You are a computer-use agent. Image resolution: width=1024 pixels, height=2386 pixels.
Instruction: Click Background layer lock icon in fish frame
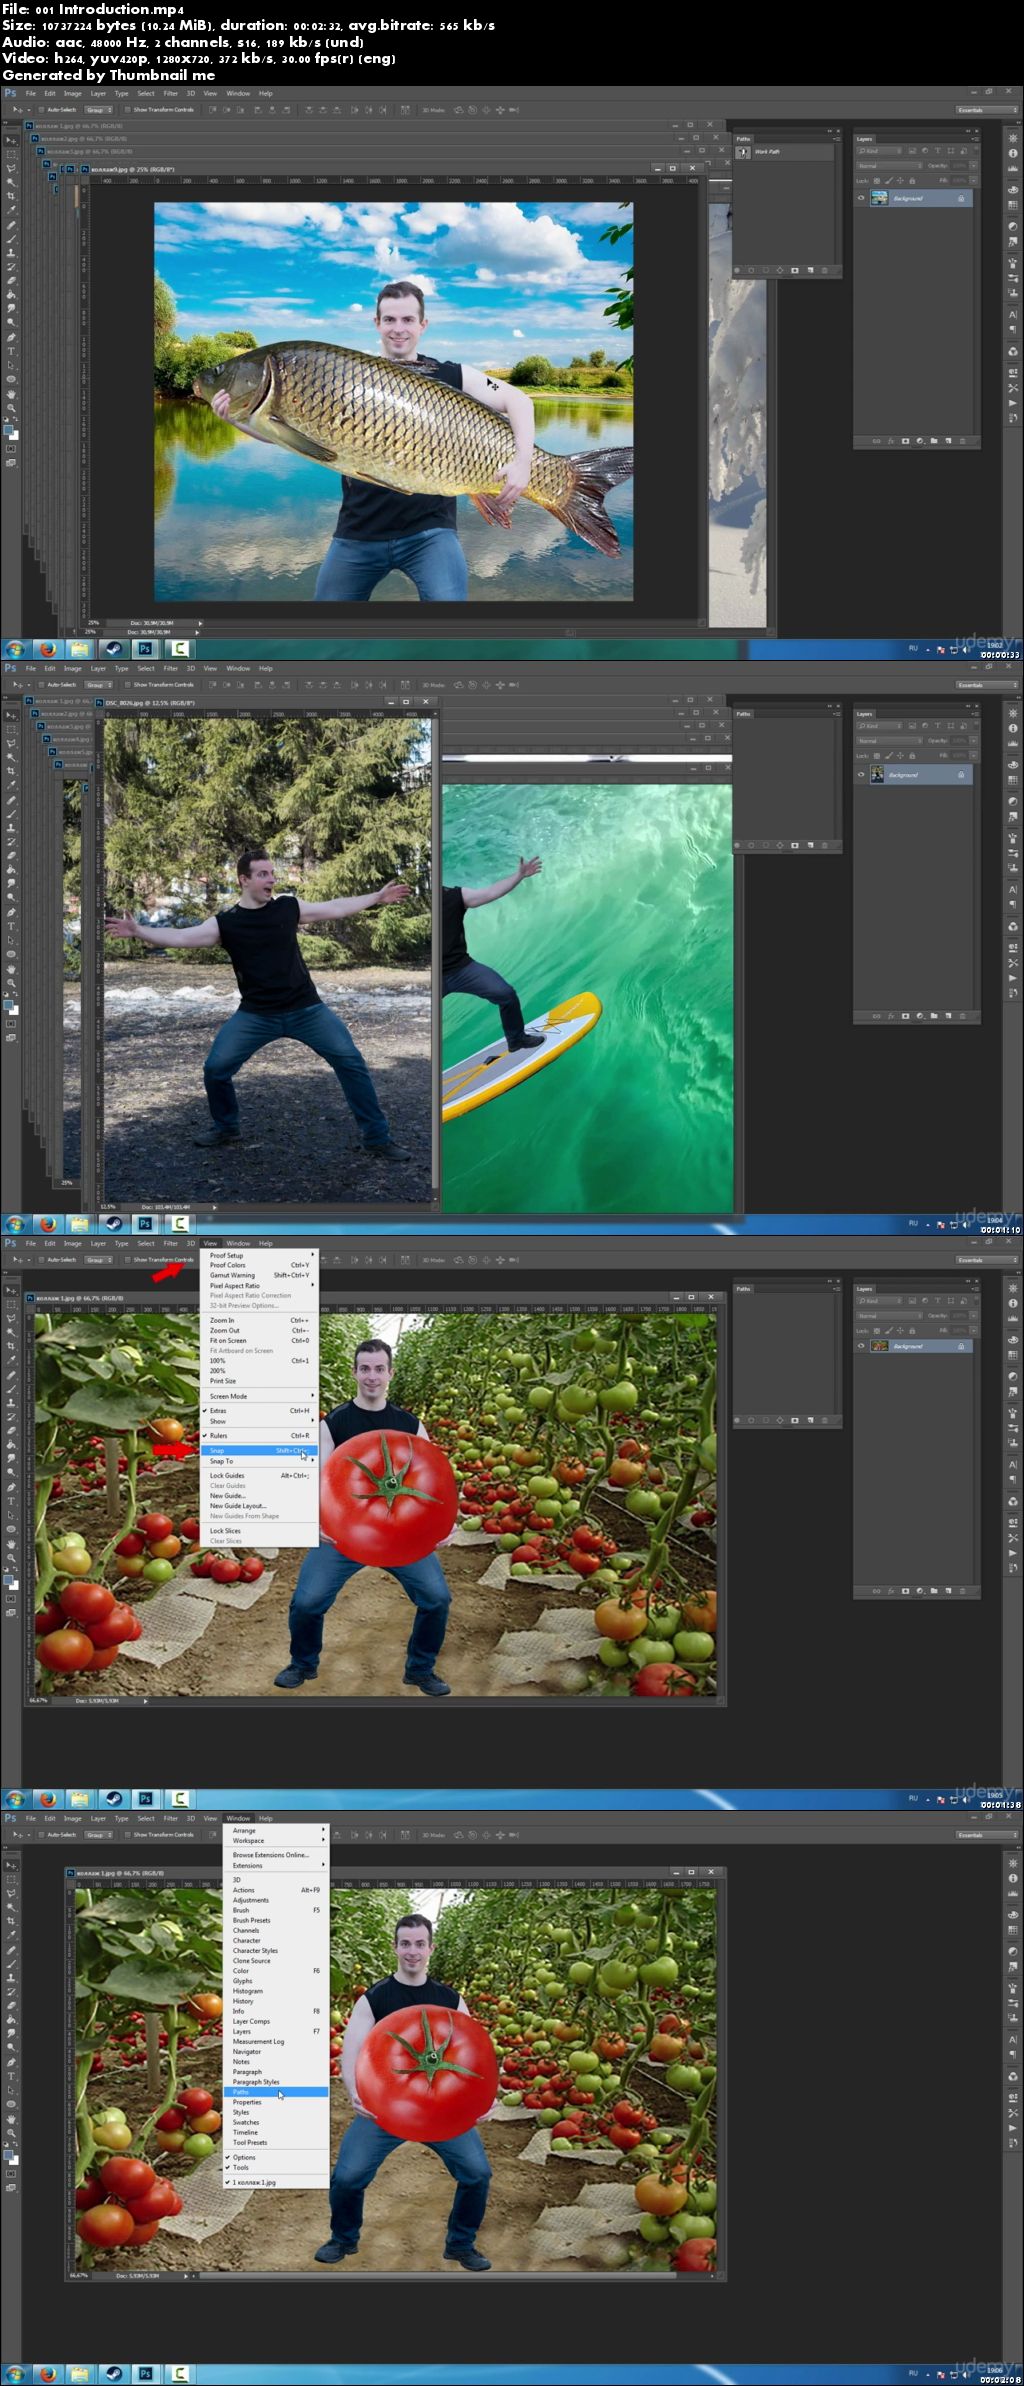[961, 198]
